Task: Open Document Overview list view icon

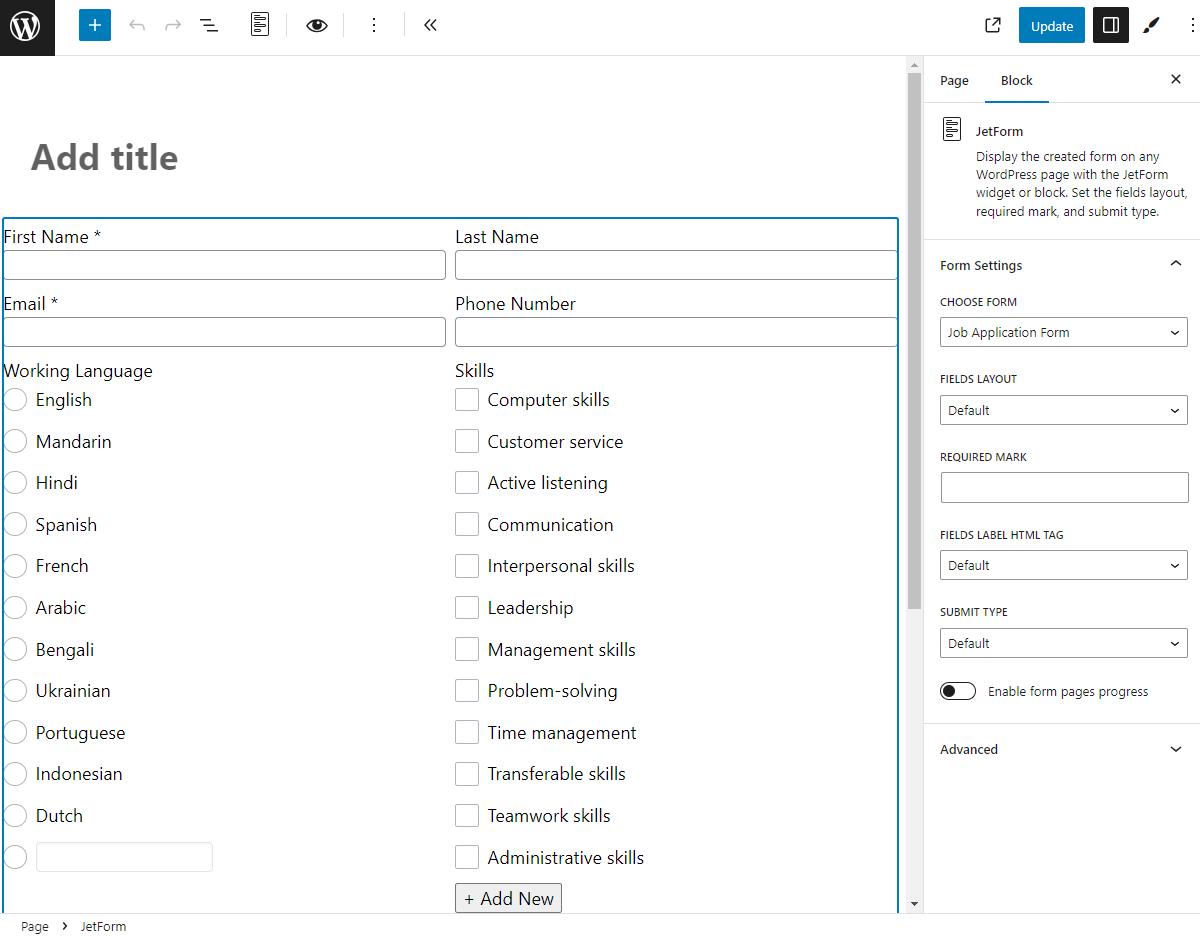Action: (209, 26)
